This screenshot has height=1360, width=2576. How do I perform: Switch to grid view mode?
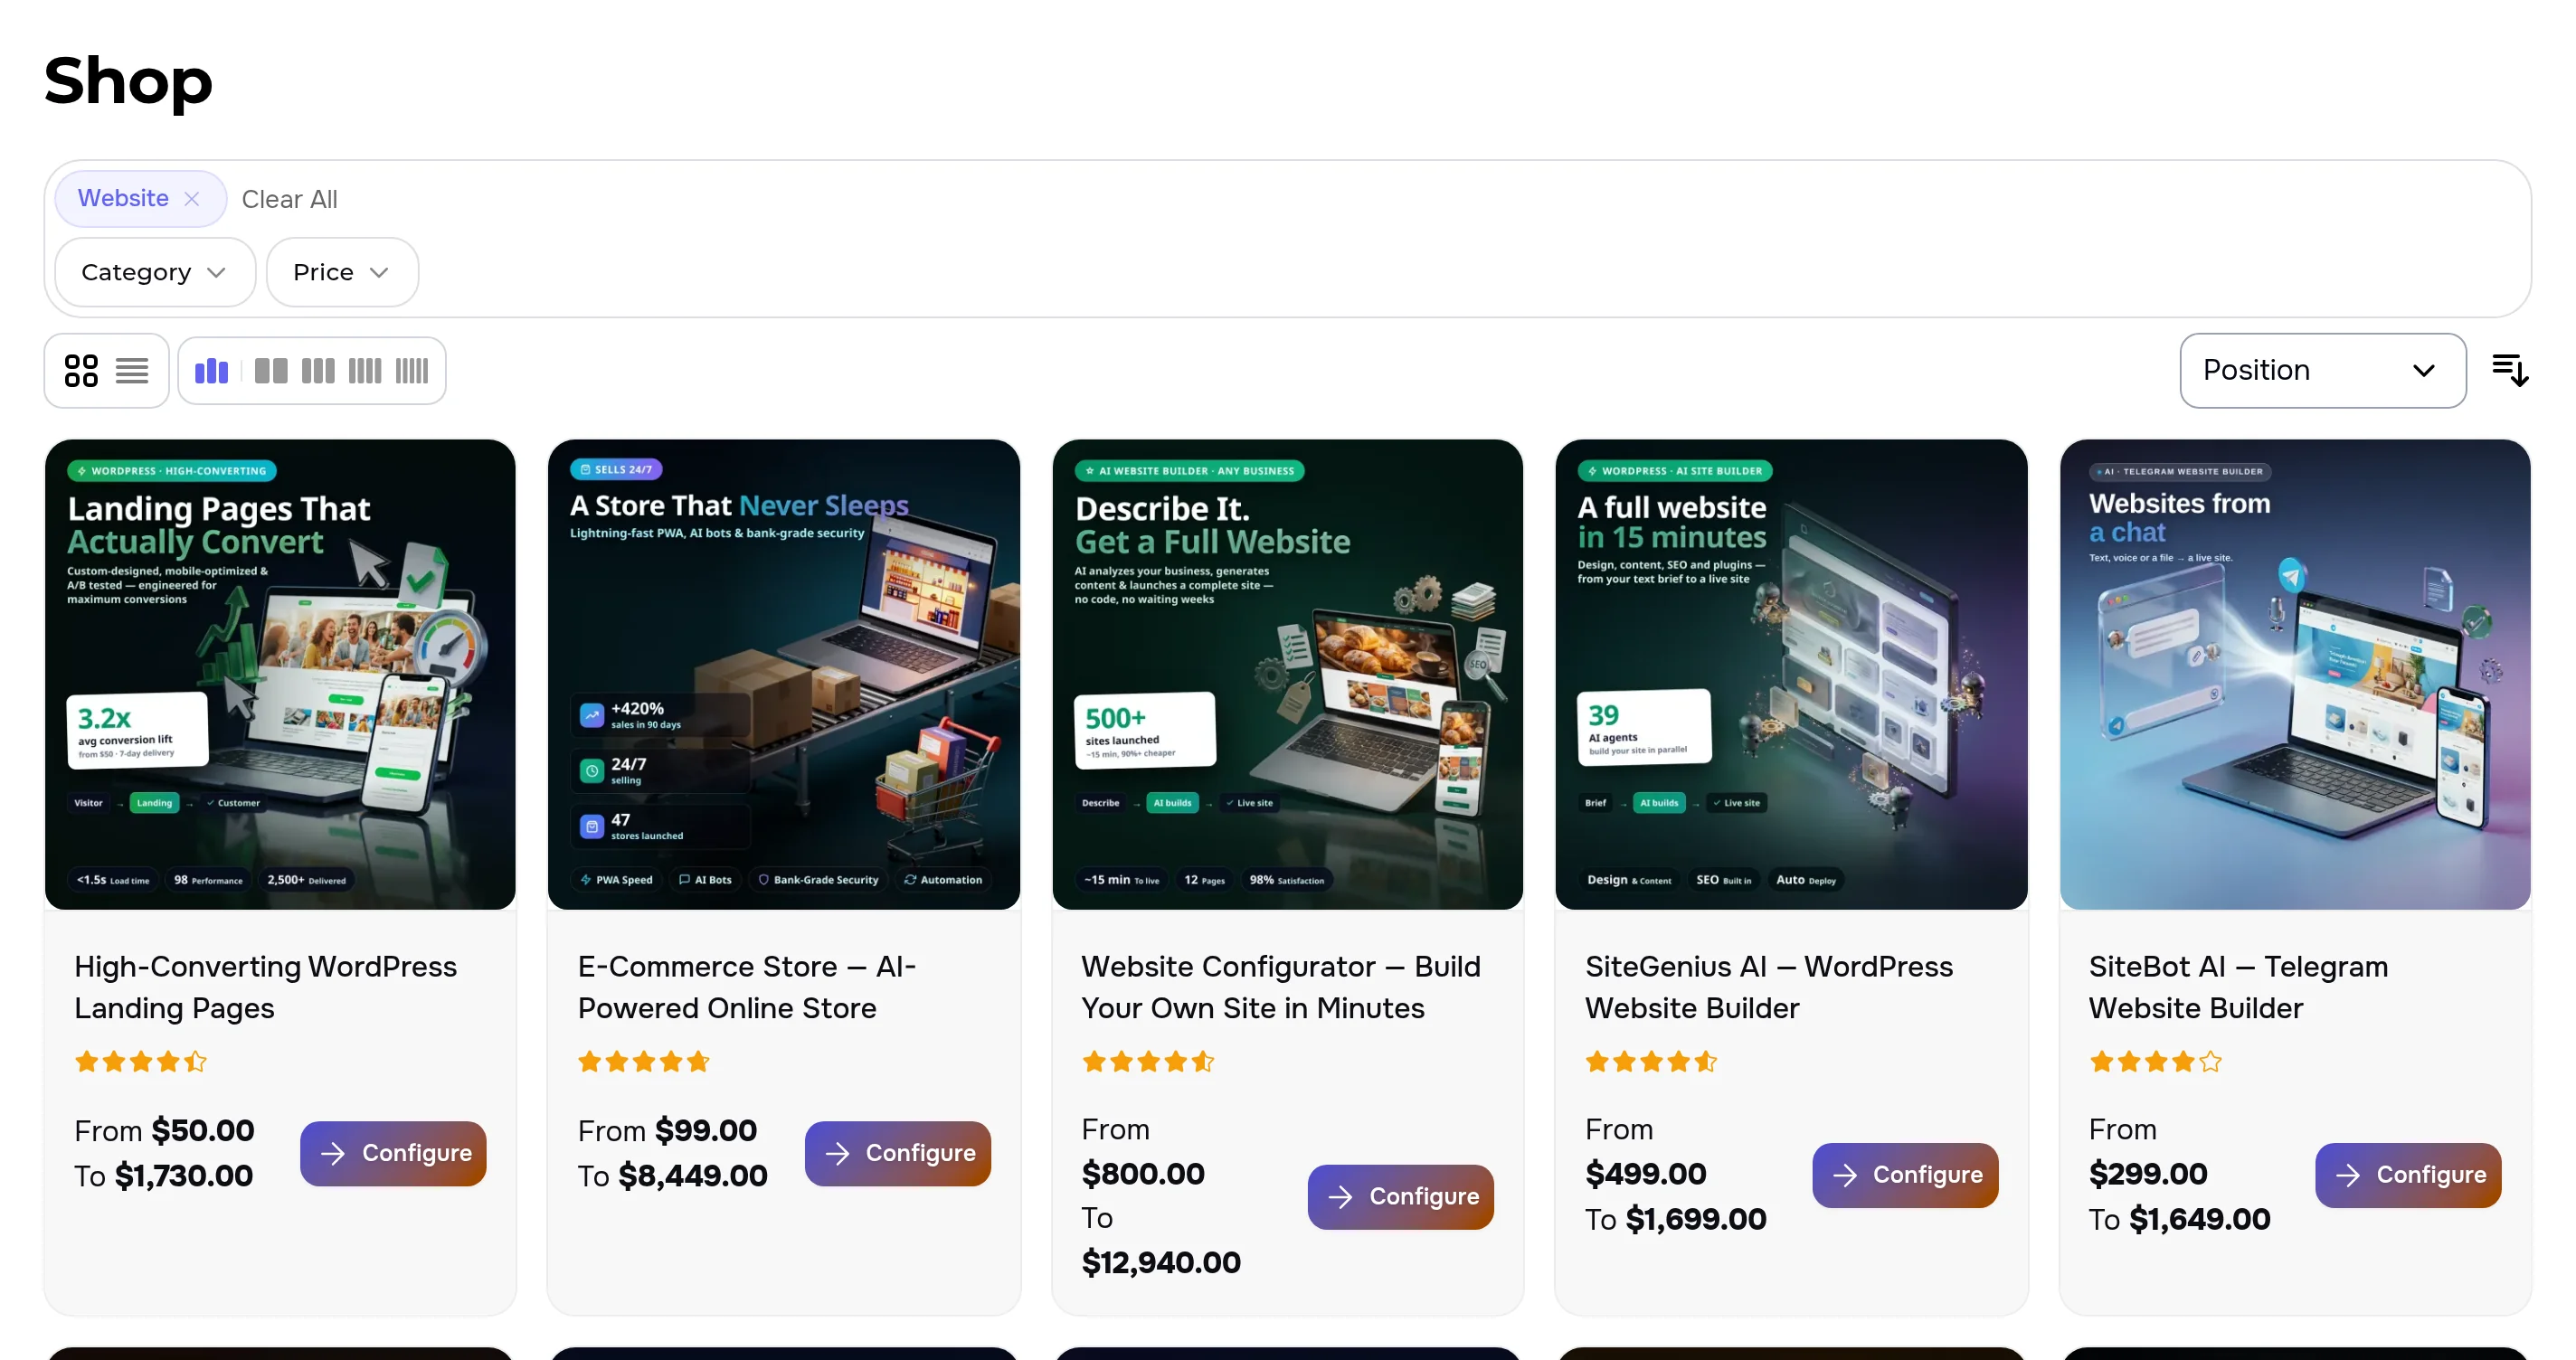[x=81, y=371]
